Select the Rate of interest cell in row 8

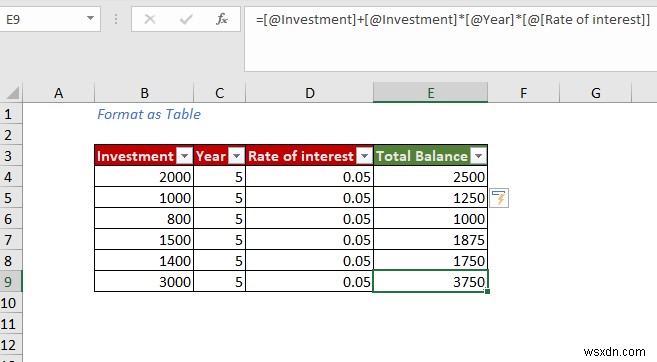pos(310,261)
